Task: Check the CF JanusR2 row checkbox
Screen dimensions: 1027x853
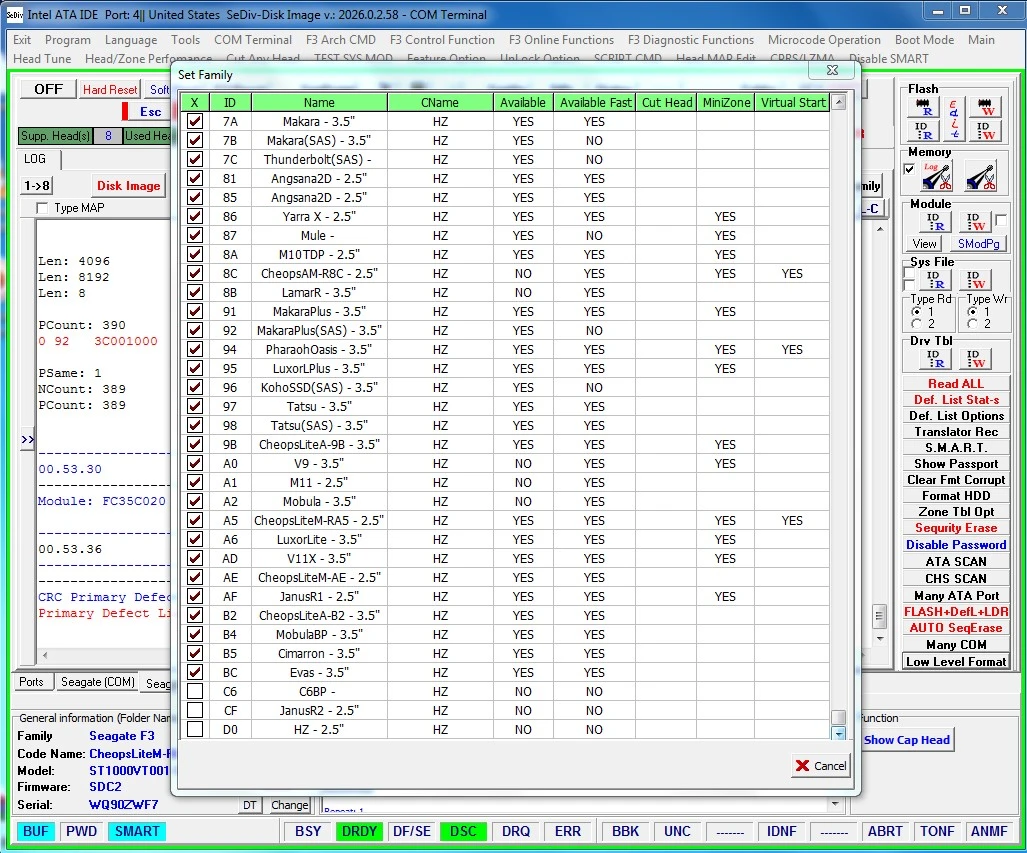Action: click(195, 710)
